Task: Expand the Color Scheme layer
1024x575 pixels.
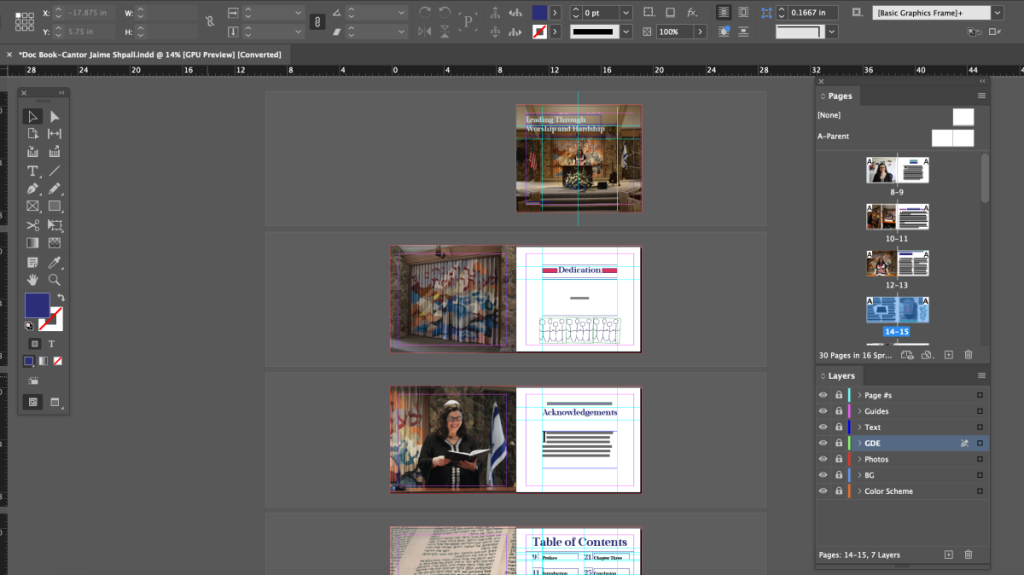Action: point(859,491)
